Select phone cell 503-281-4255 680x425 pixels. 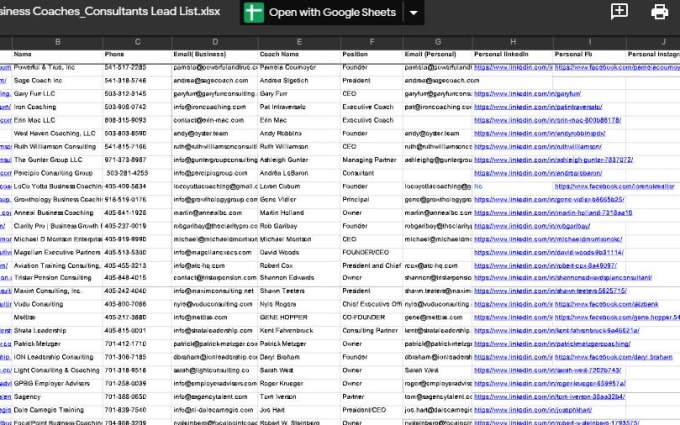137,173
